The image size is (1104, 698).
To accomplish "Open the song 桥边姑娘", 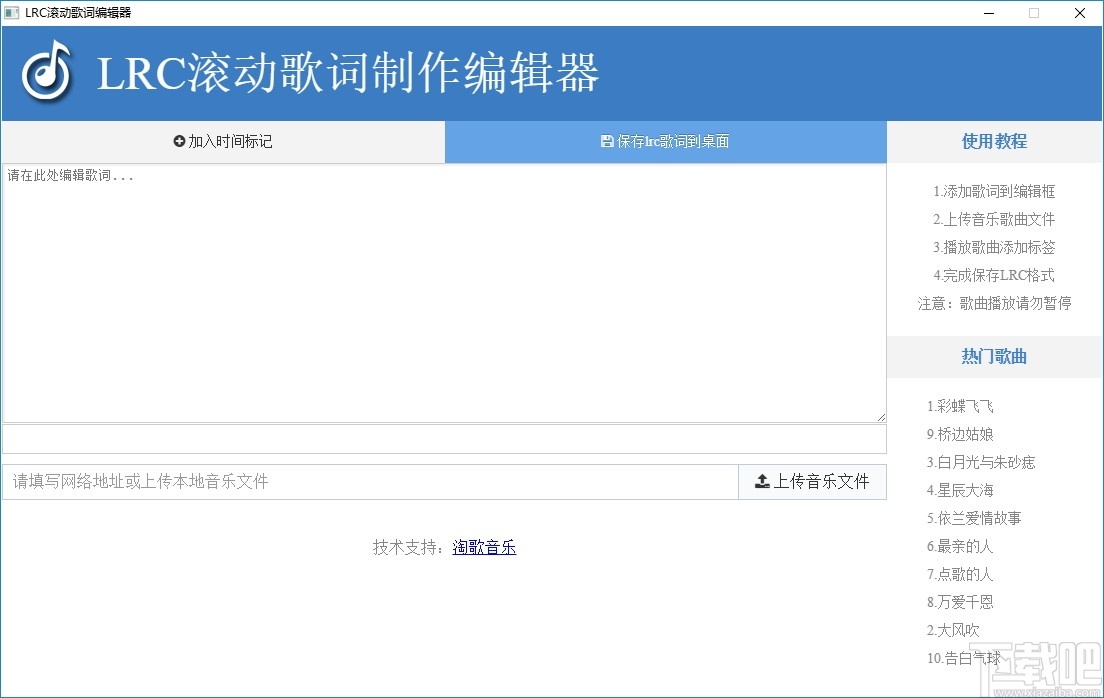I will pos(961,434).
